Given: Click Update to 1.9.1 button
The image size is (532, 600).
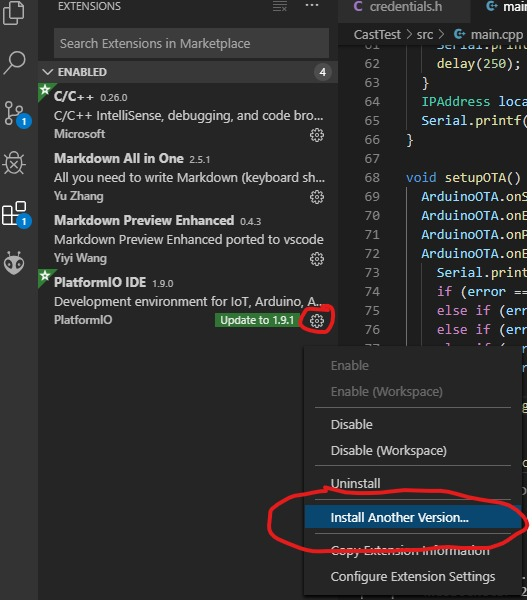Looking at the screenshot, I should [257, 320].
